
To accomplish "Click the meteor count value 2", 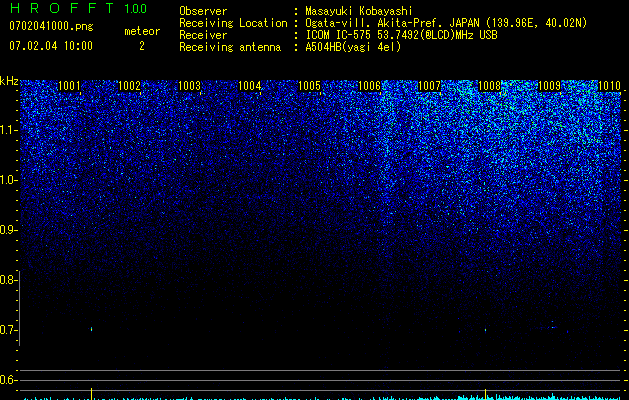I will [142, 46].
